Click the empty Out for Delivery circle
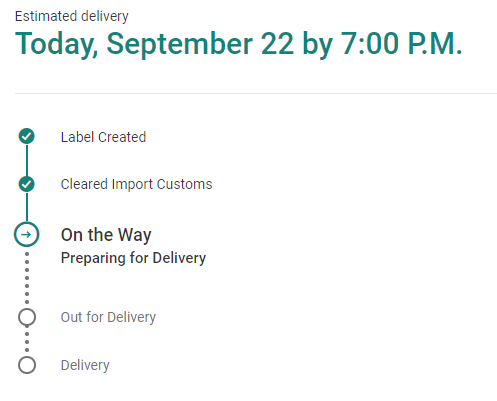The width and height of the screenshot is (497, 401). [x=27, y=317]
